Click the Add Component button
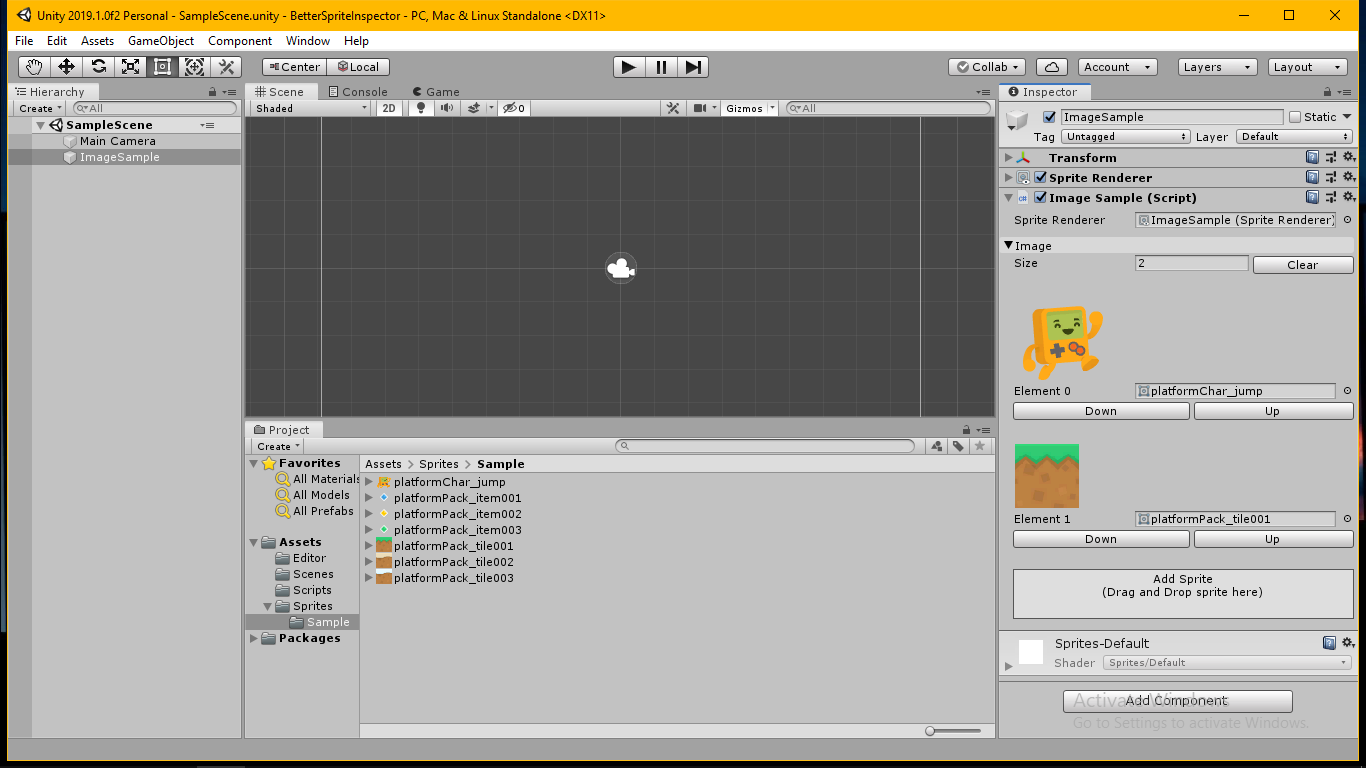 (1177, 701)
